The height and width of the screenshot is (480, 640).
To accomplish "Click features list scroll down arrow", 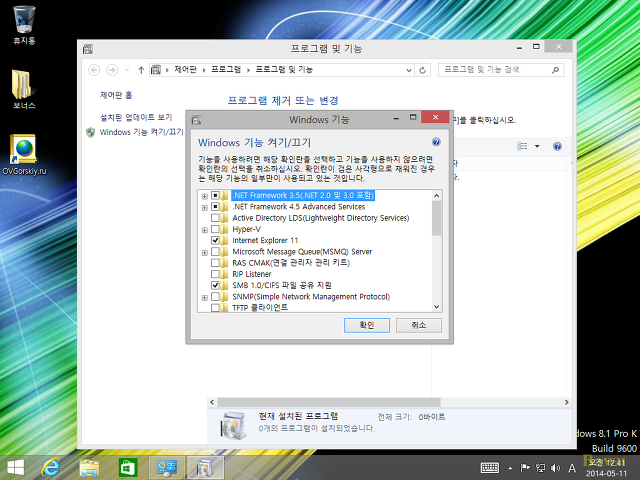I will (x=436, y=307).
